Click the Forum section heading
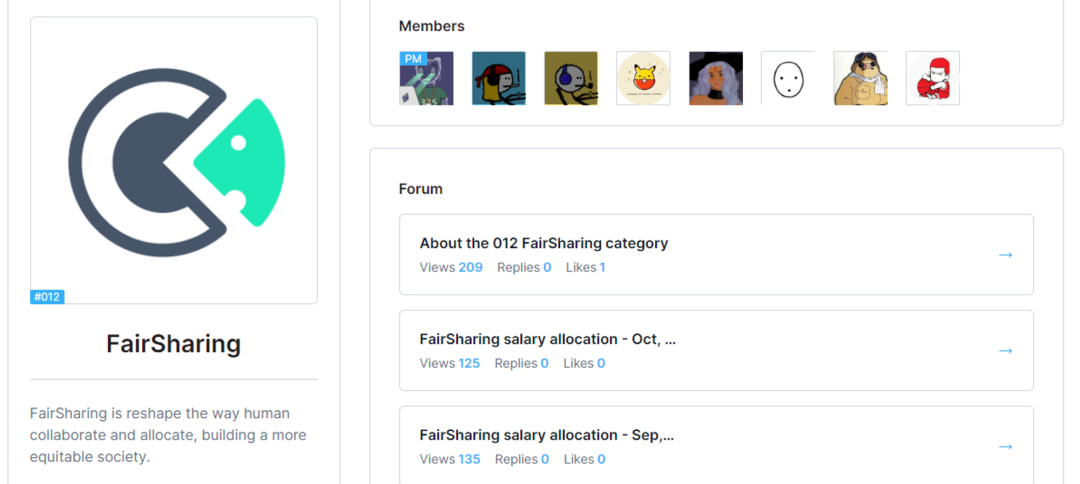Viewport: 1080px width, 484px height. [x=420, y=189]
